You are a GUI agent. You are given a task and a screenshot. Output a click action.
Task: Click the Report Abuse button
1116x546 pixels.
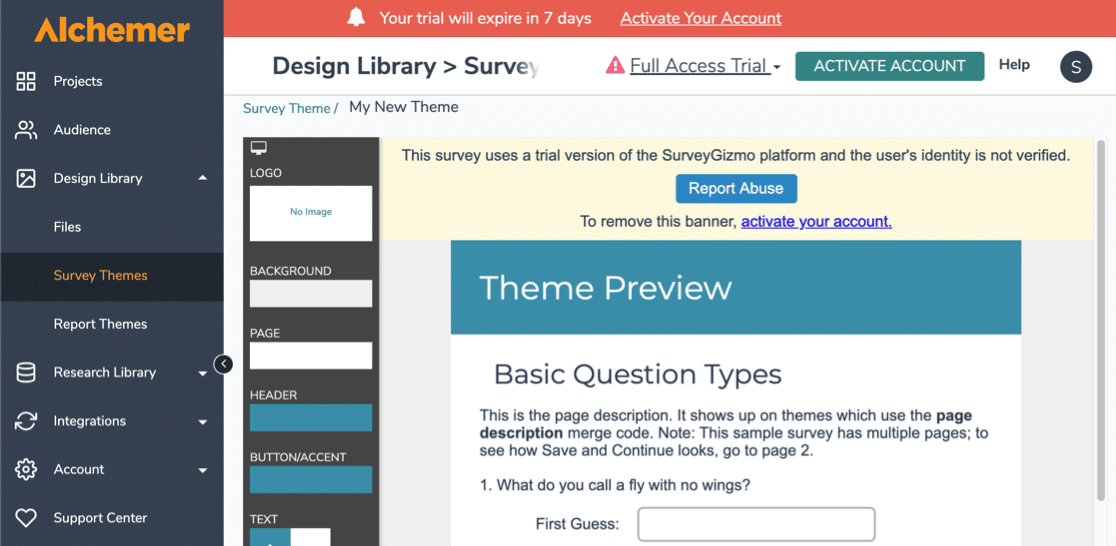pyautogui.click(x=736, y=189)
